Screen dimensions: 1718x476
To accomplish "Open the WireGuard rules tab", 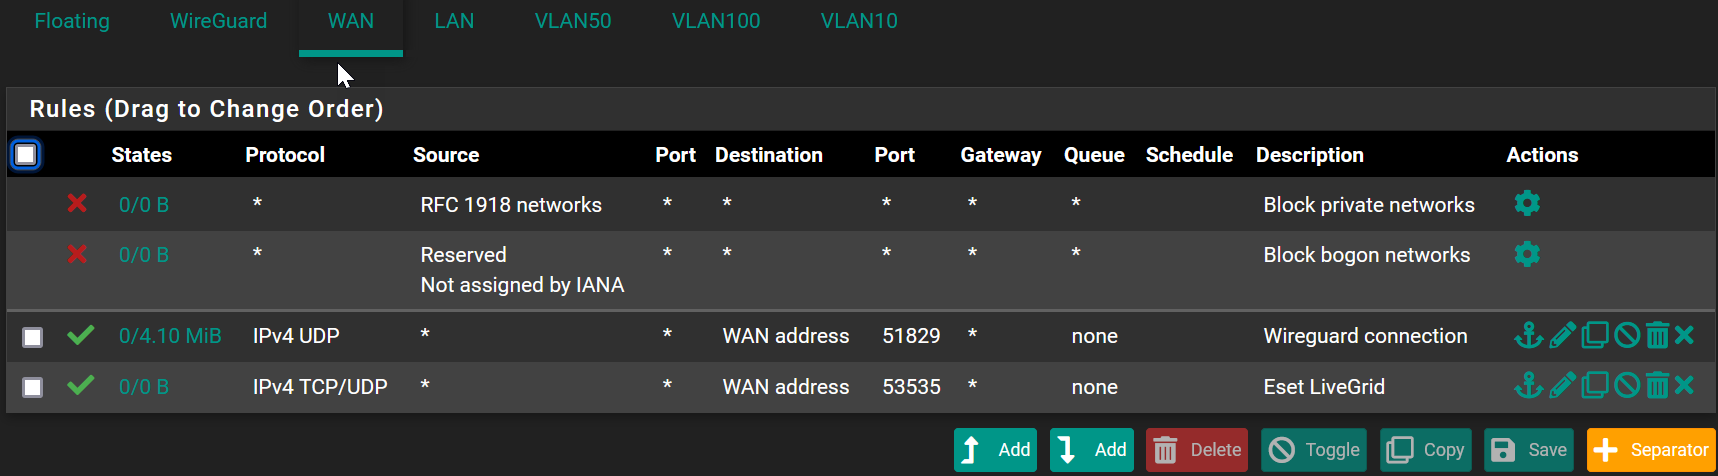I will (x=218, y=21).
